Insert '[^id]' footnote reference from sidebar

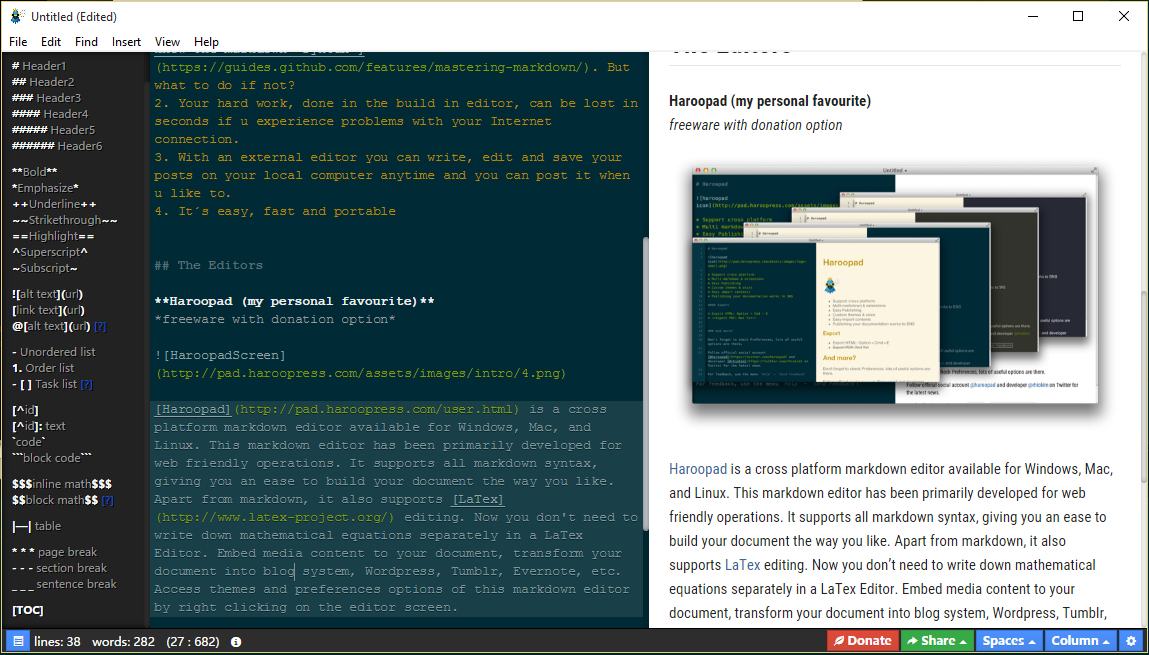tap(26, 410)
